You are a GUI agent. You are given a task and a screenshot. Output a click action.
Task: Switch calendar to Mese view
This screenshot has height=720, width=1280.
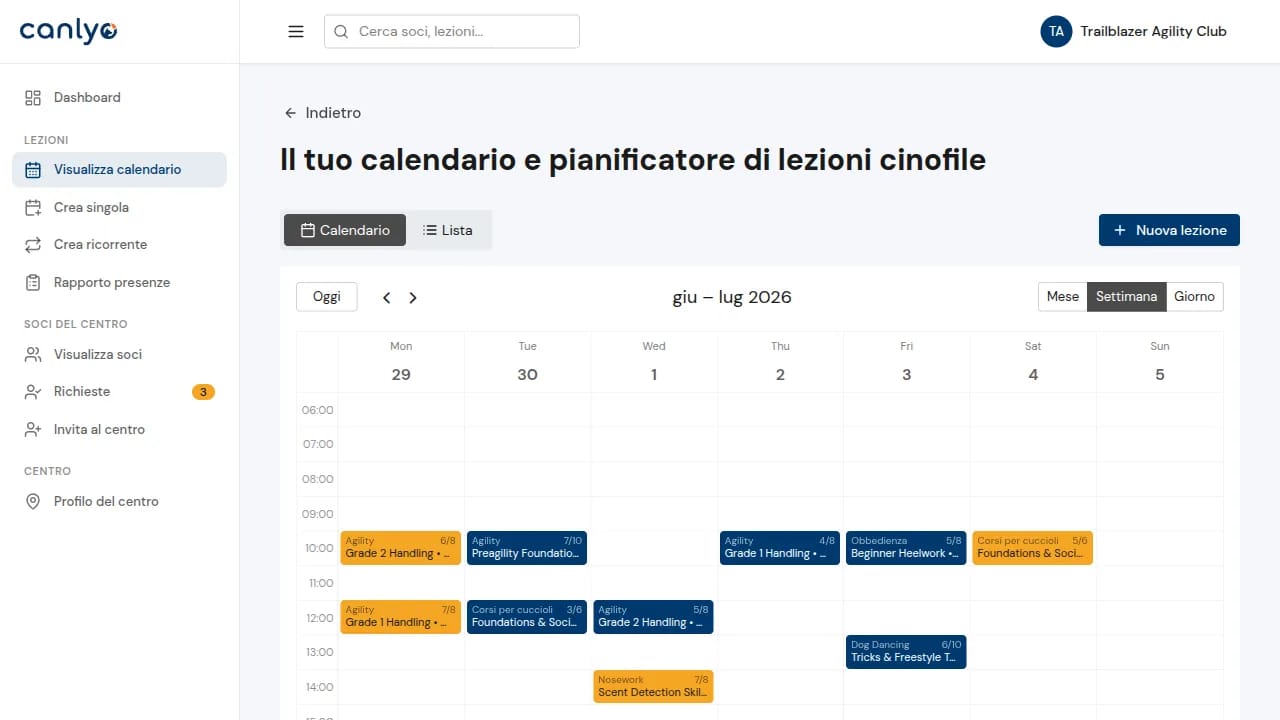pos(1063,296)
